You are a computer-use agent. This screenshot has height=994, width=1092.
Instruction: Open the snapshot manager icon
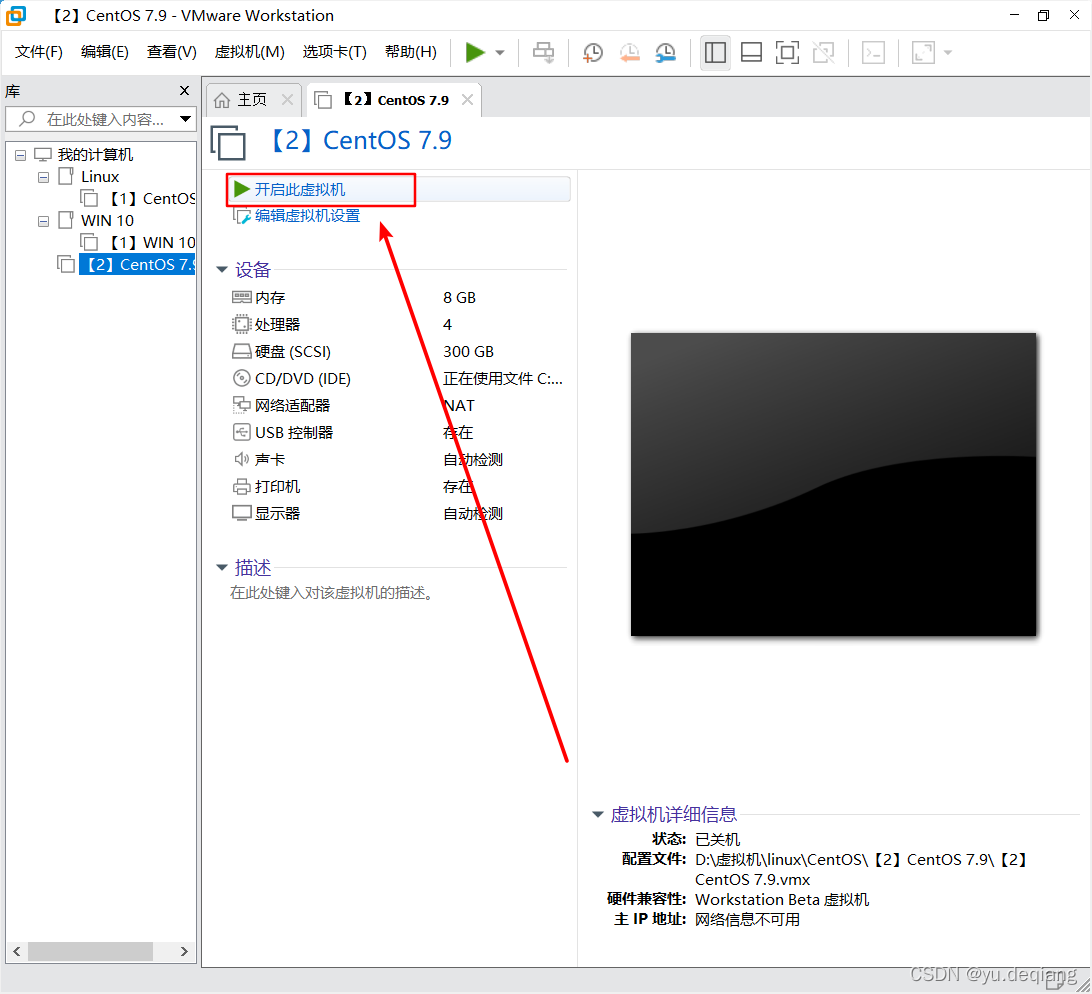(x=666, y=52)
